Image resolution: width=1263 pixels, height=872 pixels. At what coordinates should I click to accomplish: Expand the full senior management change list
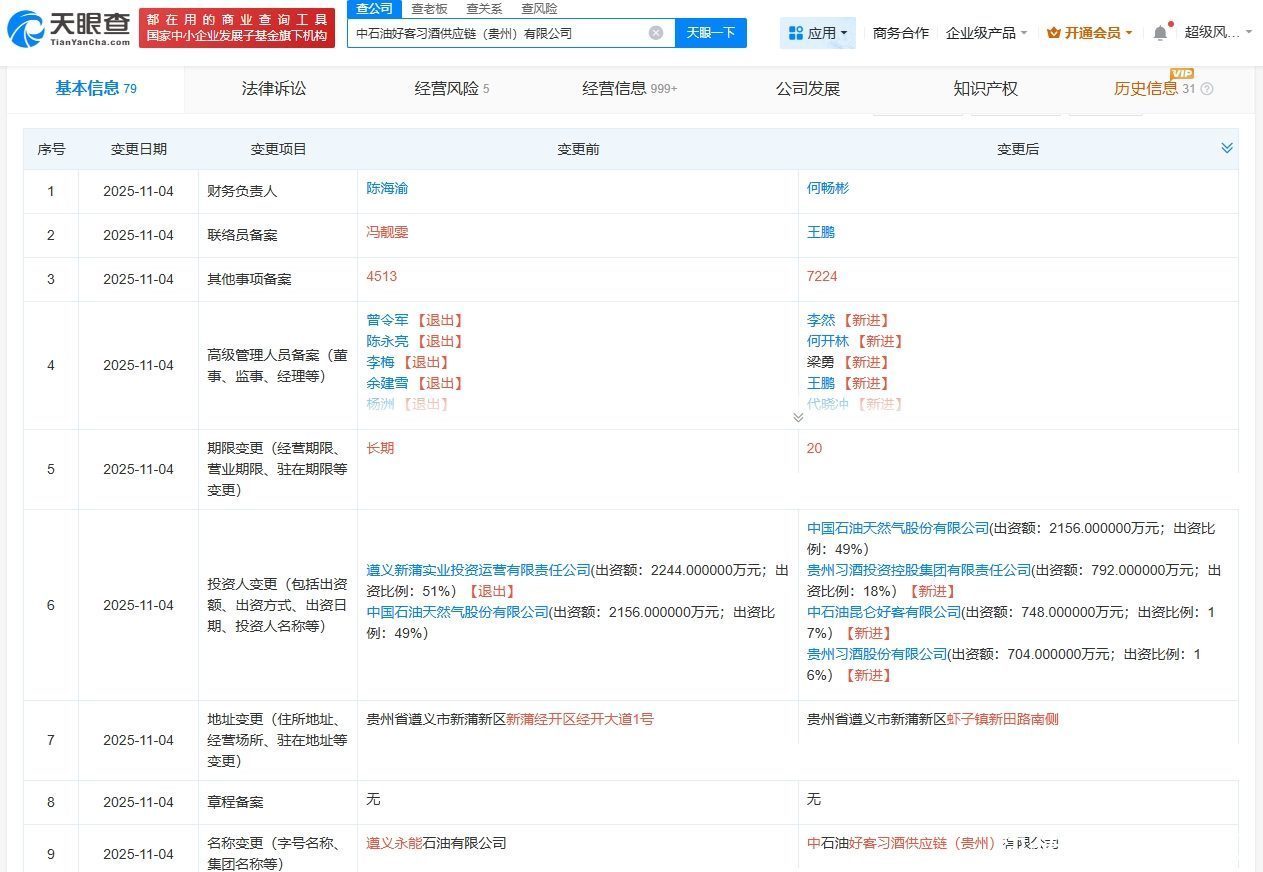(798, 417)
